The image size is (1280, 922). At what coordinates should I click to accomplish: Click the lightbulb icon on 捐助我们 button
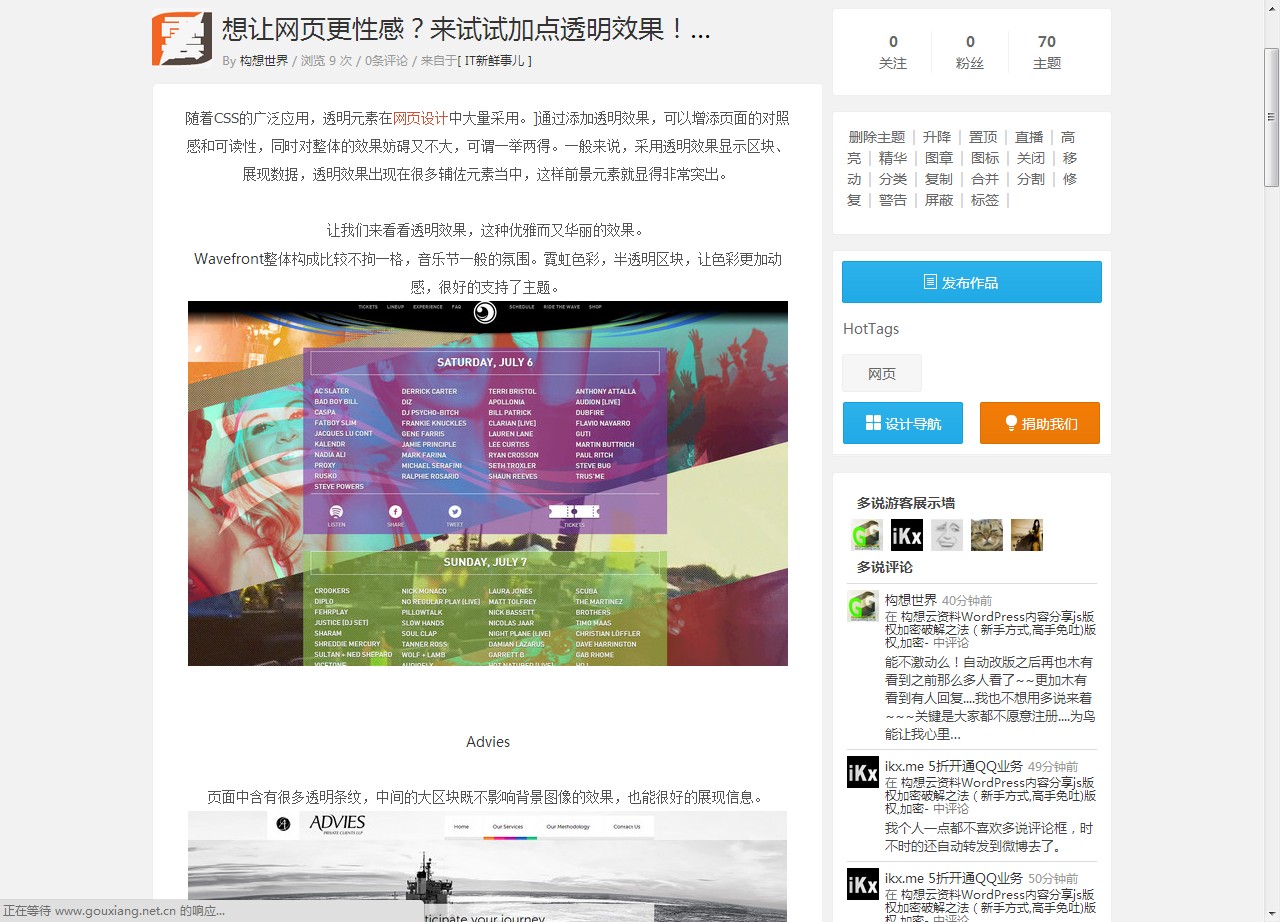coord(1012,423)
